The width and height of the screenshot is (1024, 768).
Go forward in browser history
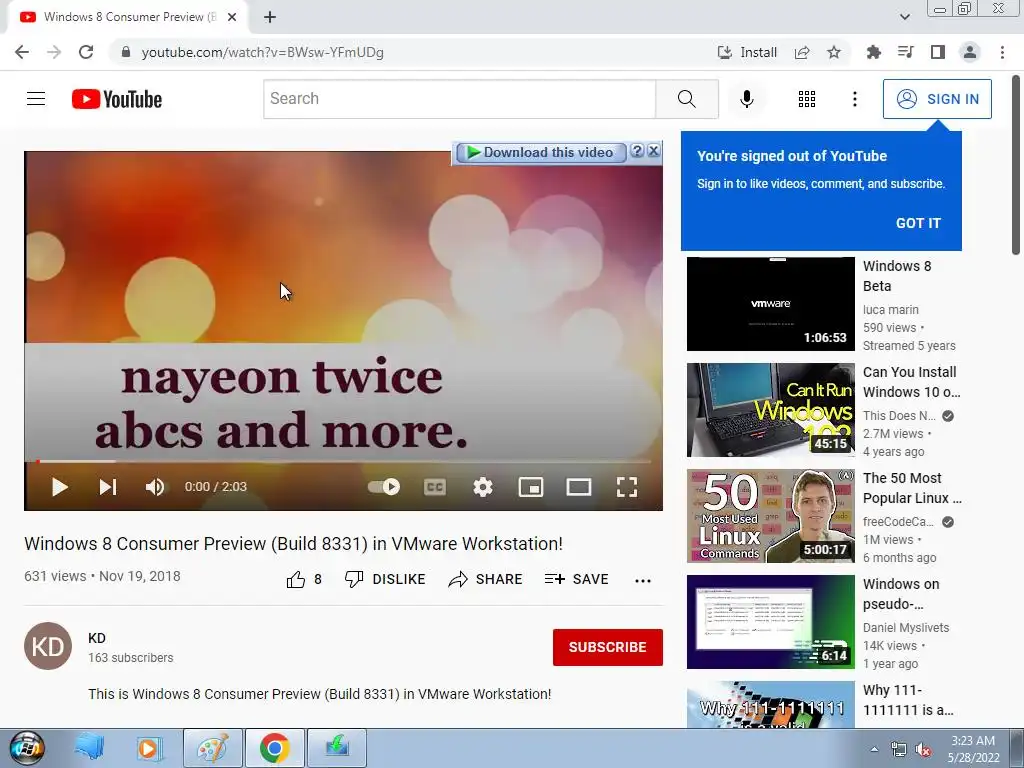pyautogui.click(x=54, y=52)
